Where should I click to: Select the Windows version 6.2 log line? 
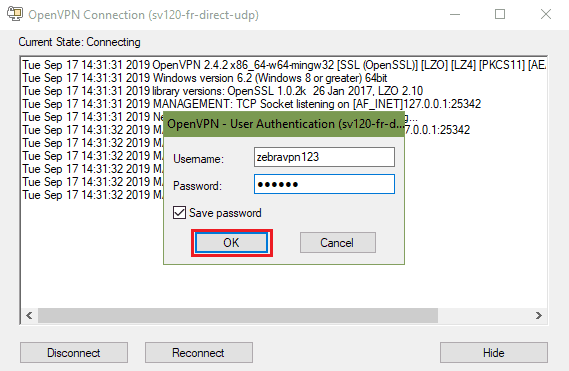click(x=205, y=78)
